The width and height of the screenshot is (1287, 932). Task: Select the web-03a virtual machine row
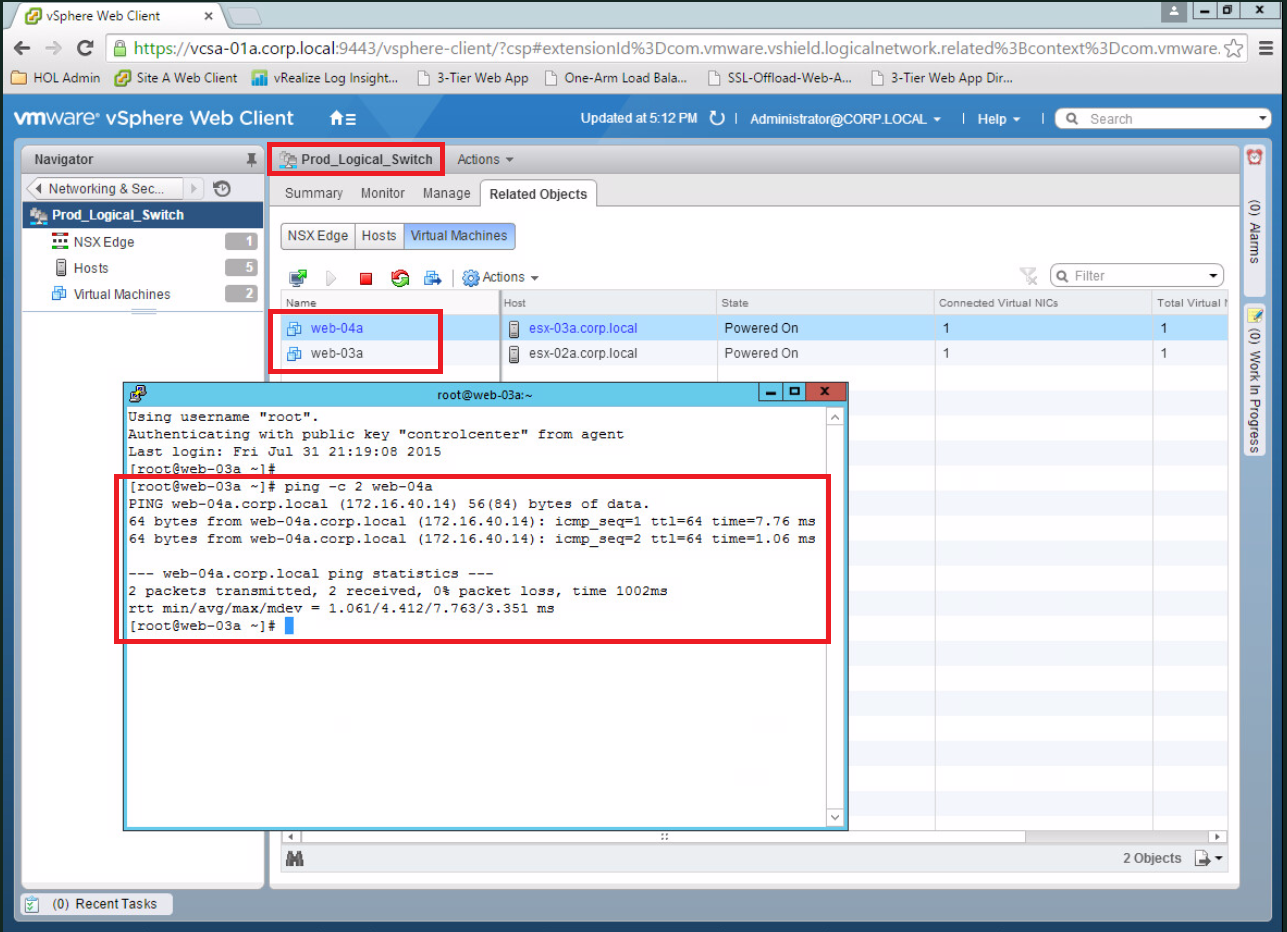[753, 353]
